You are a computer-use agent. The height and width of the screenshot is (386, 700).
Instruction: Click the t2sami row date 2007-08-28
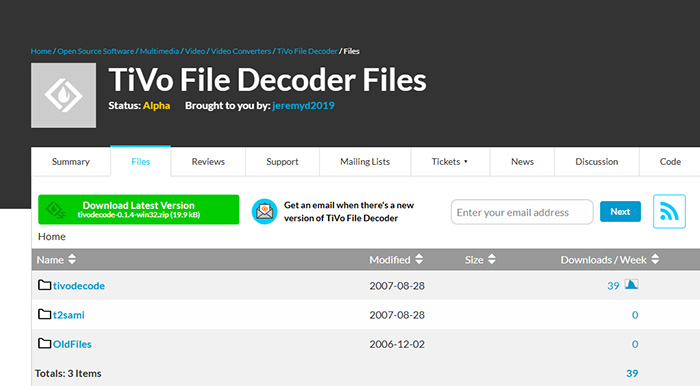point(397,315)
